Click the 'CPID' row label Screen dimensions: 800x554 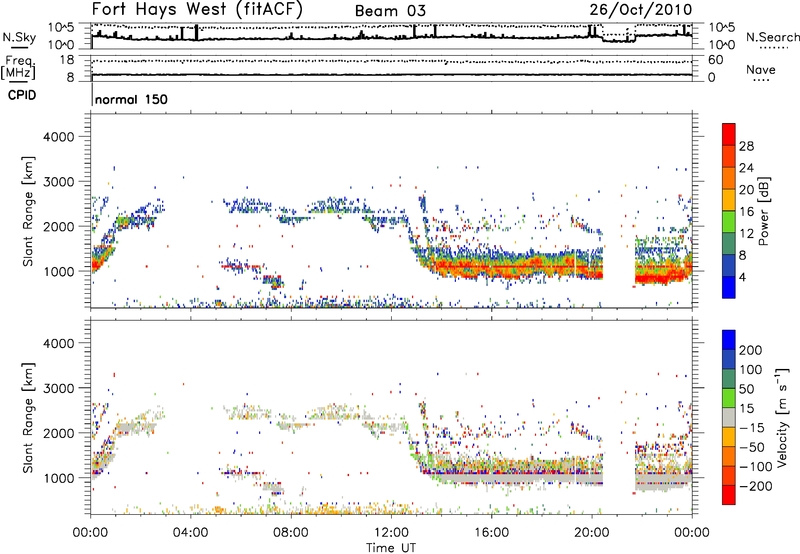point(22,95)
